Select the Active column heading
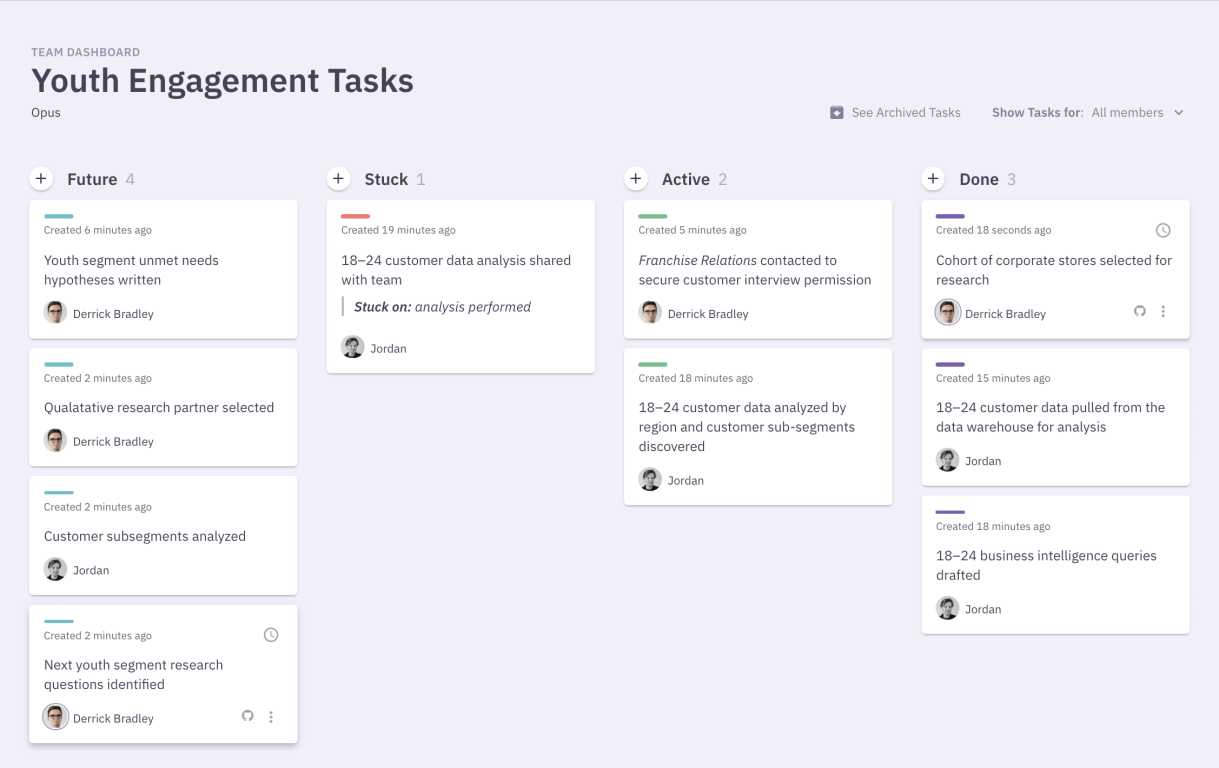 (x=686, y=179)
